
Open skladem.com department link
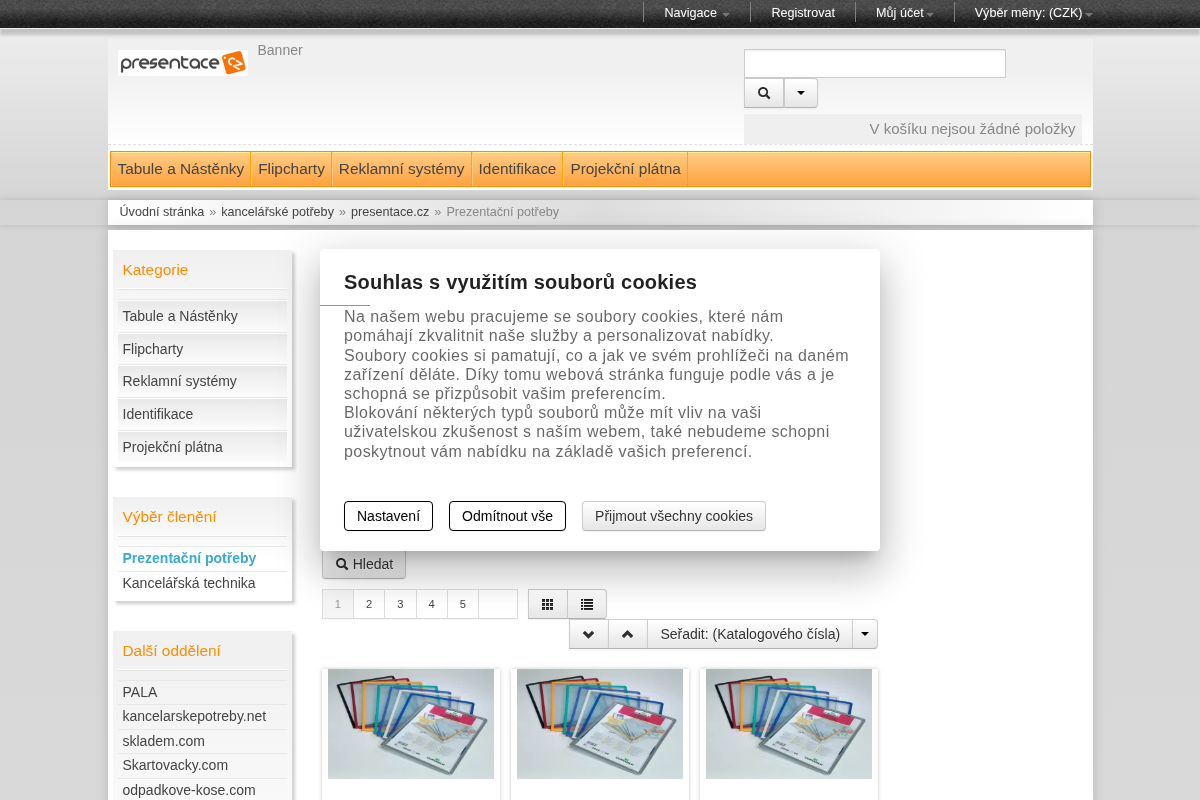pyautogui.click(x=164, y=741)
